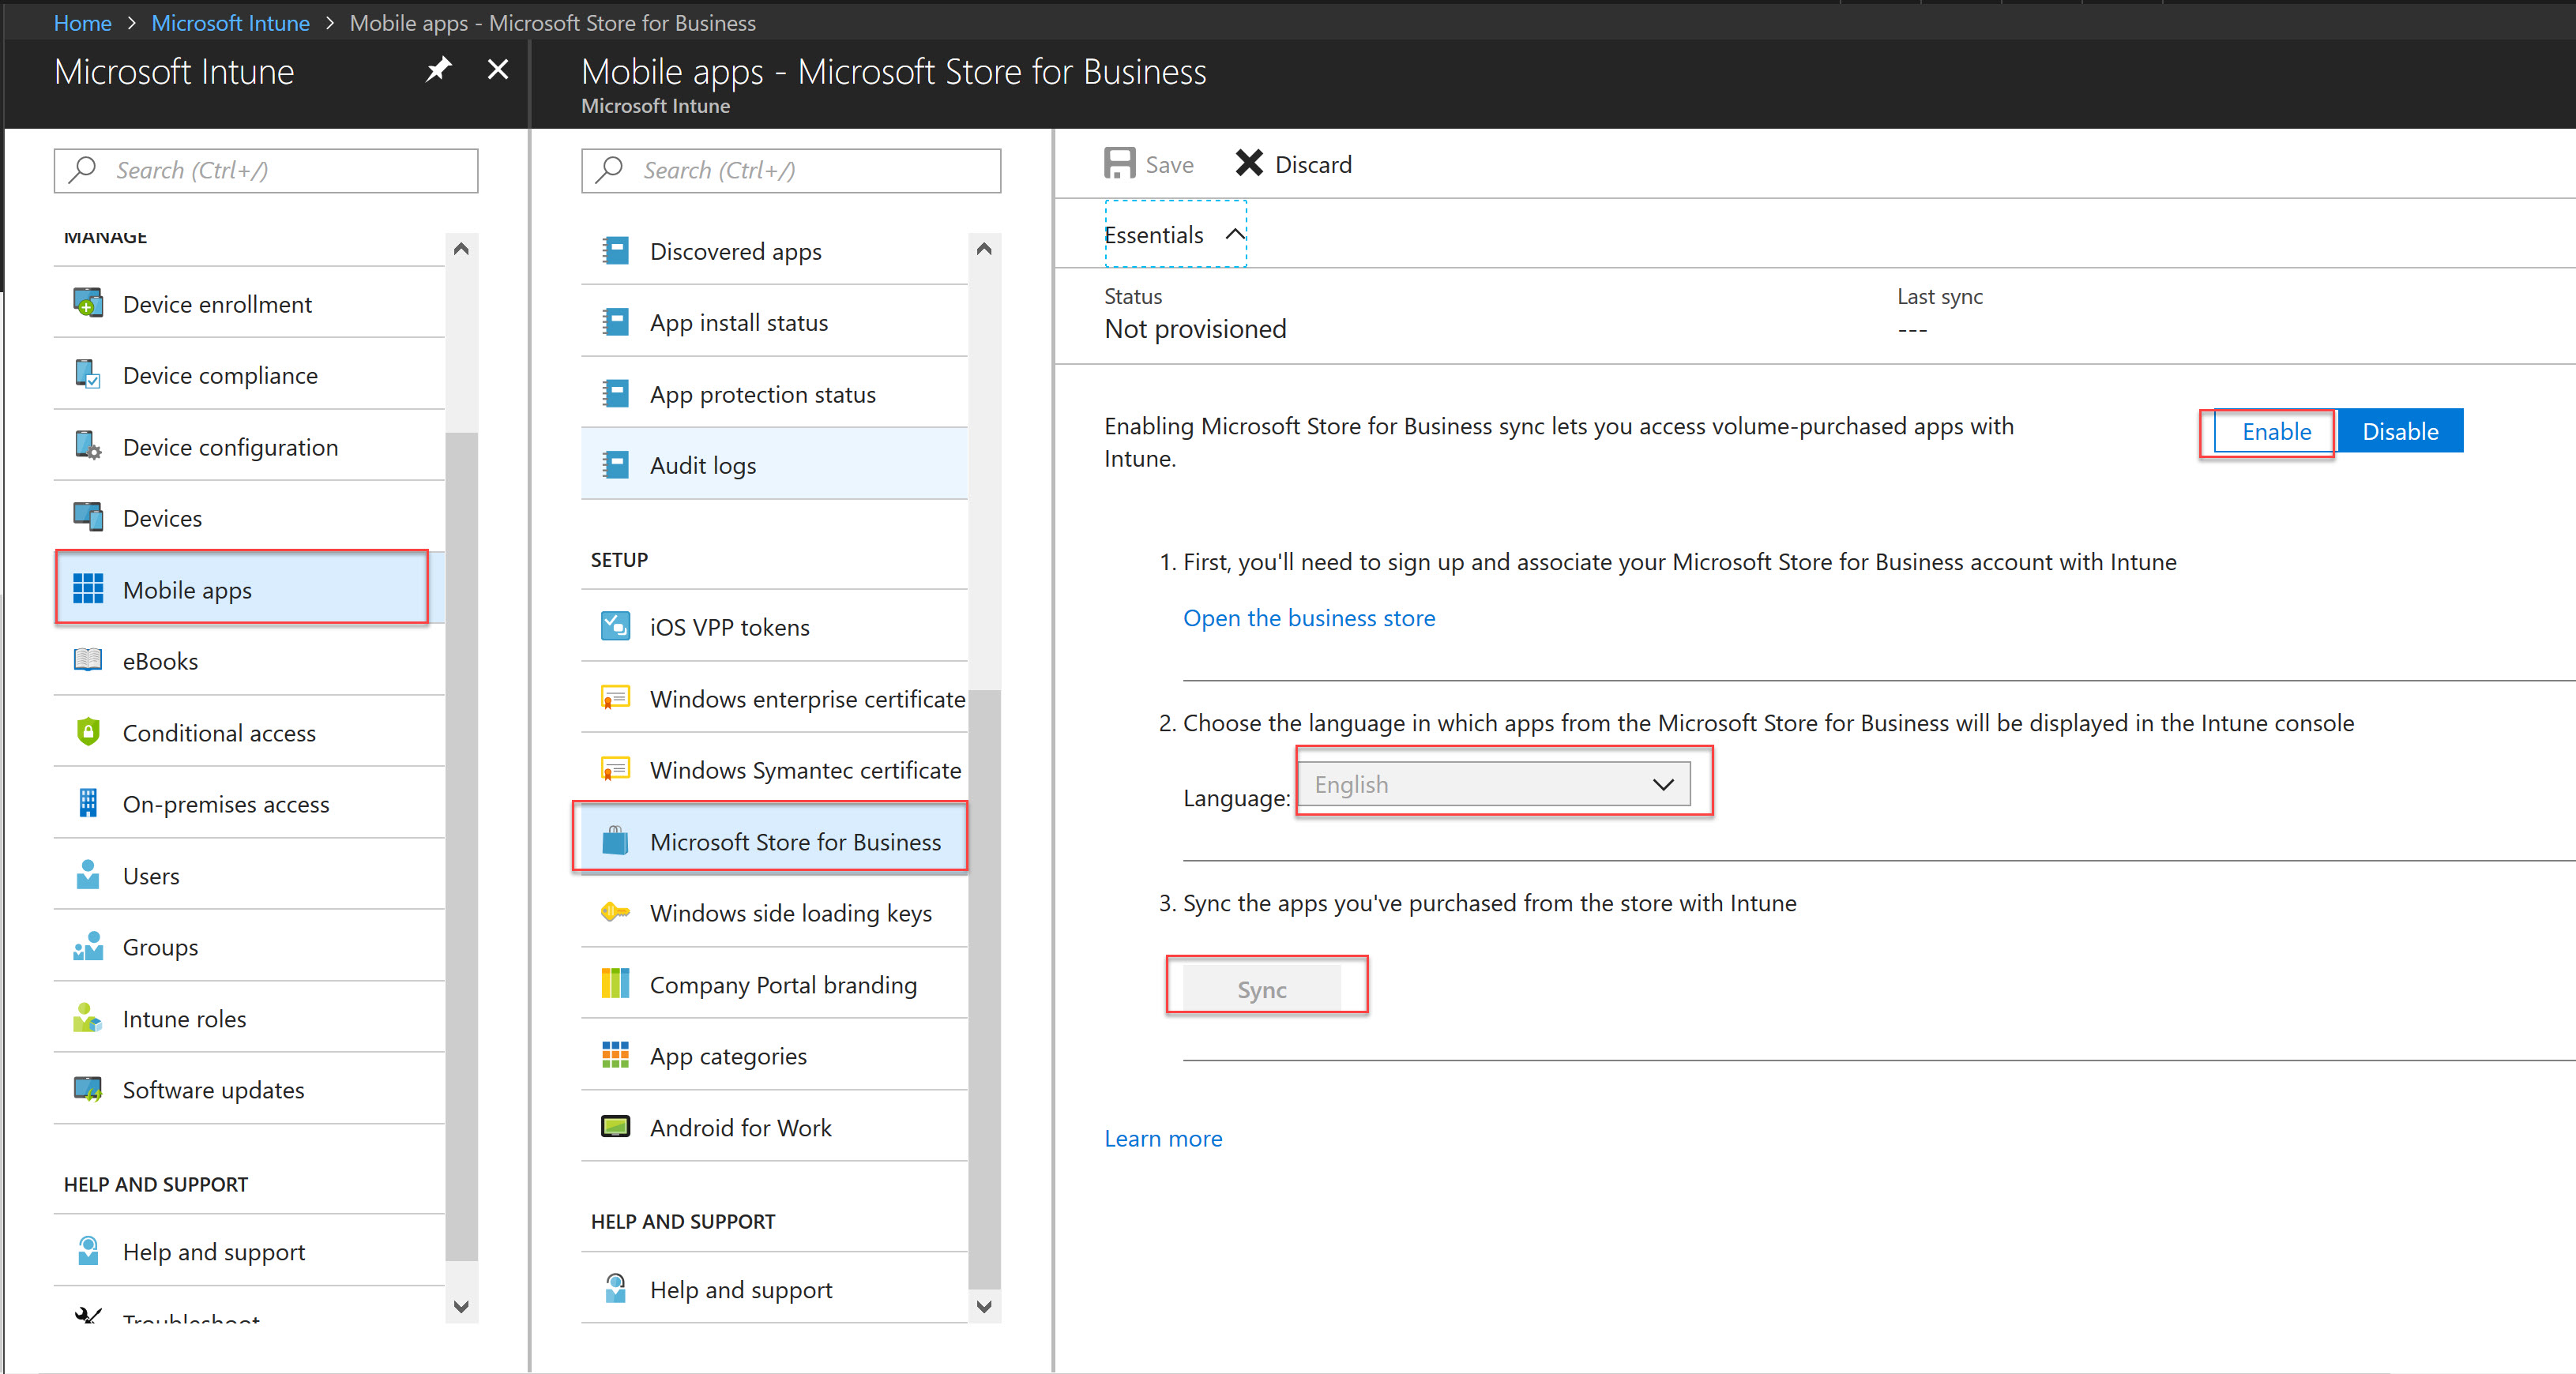
Task: Click the Mobile apps grid icon
Action: pos(88,589)
